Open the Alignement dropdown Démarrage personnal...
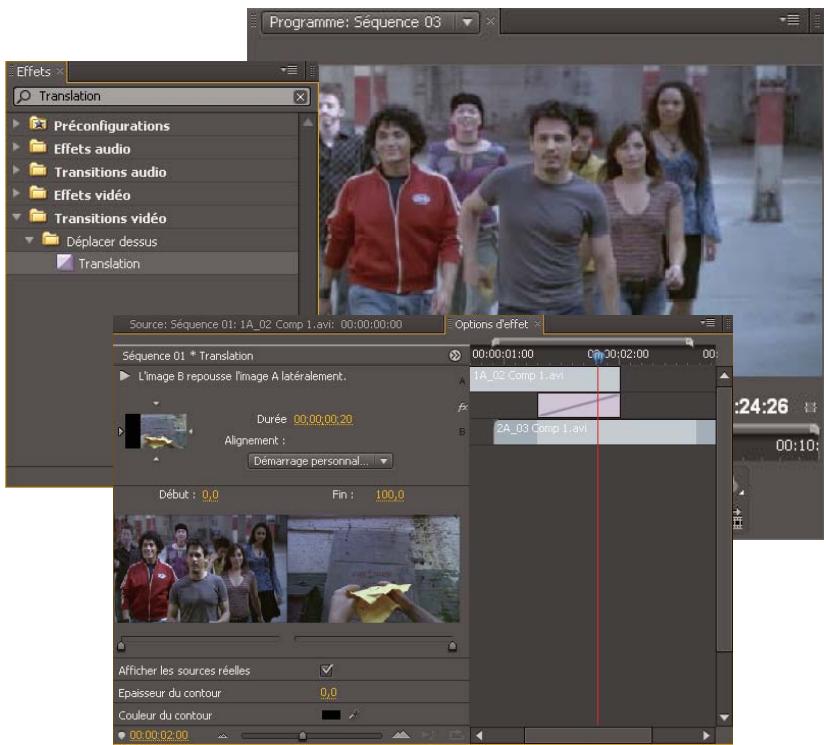Screen dimensions: 828x745 320,461
